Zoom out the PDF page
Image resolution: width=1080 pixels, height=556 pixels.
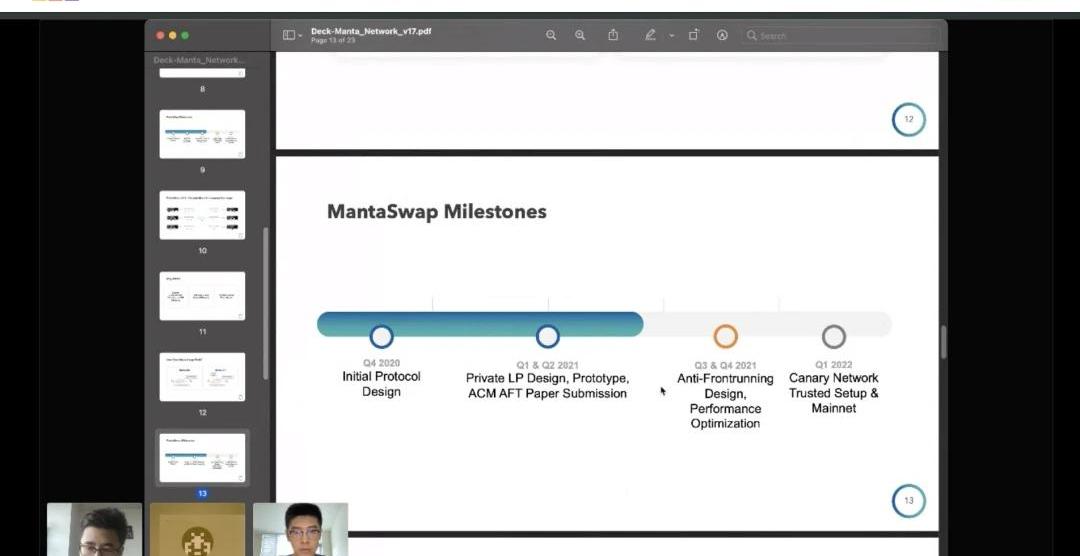pyautogui.click(x=551, y=35)
